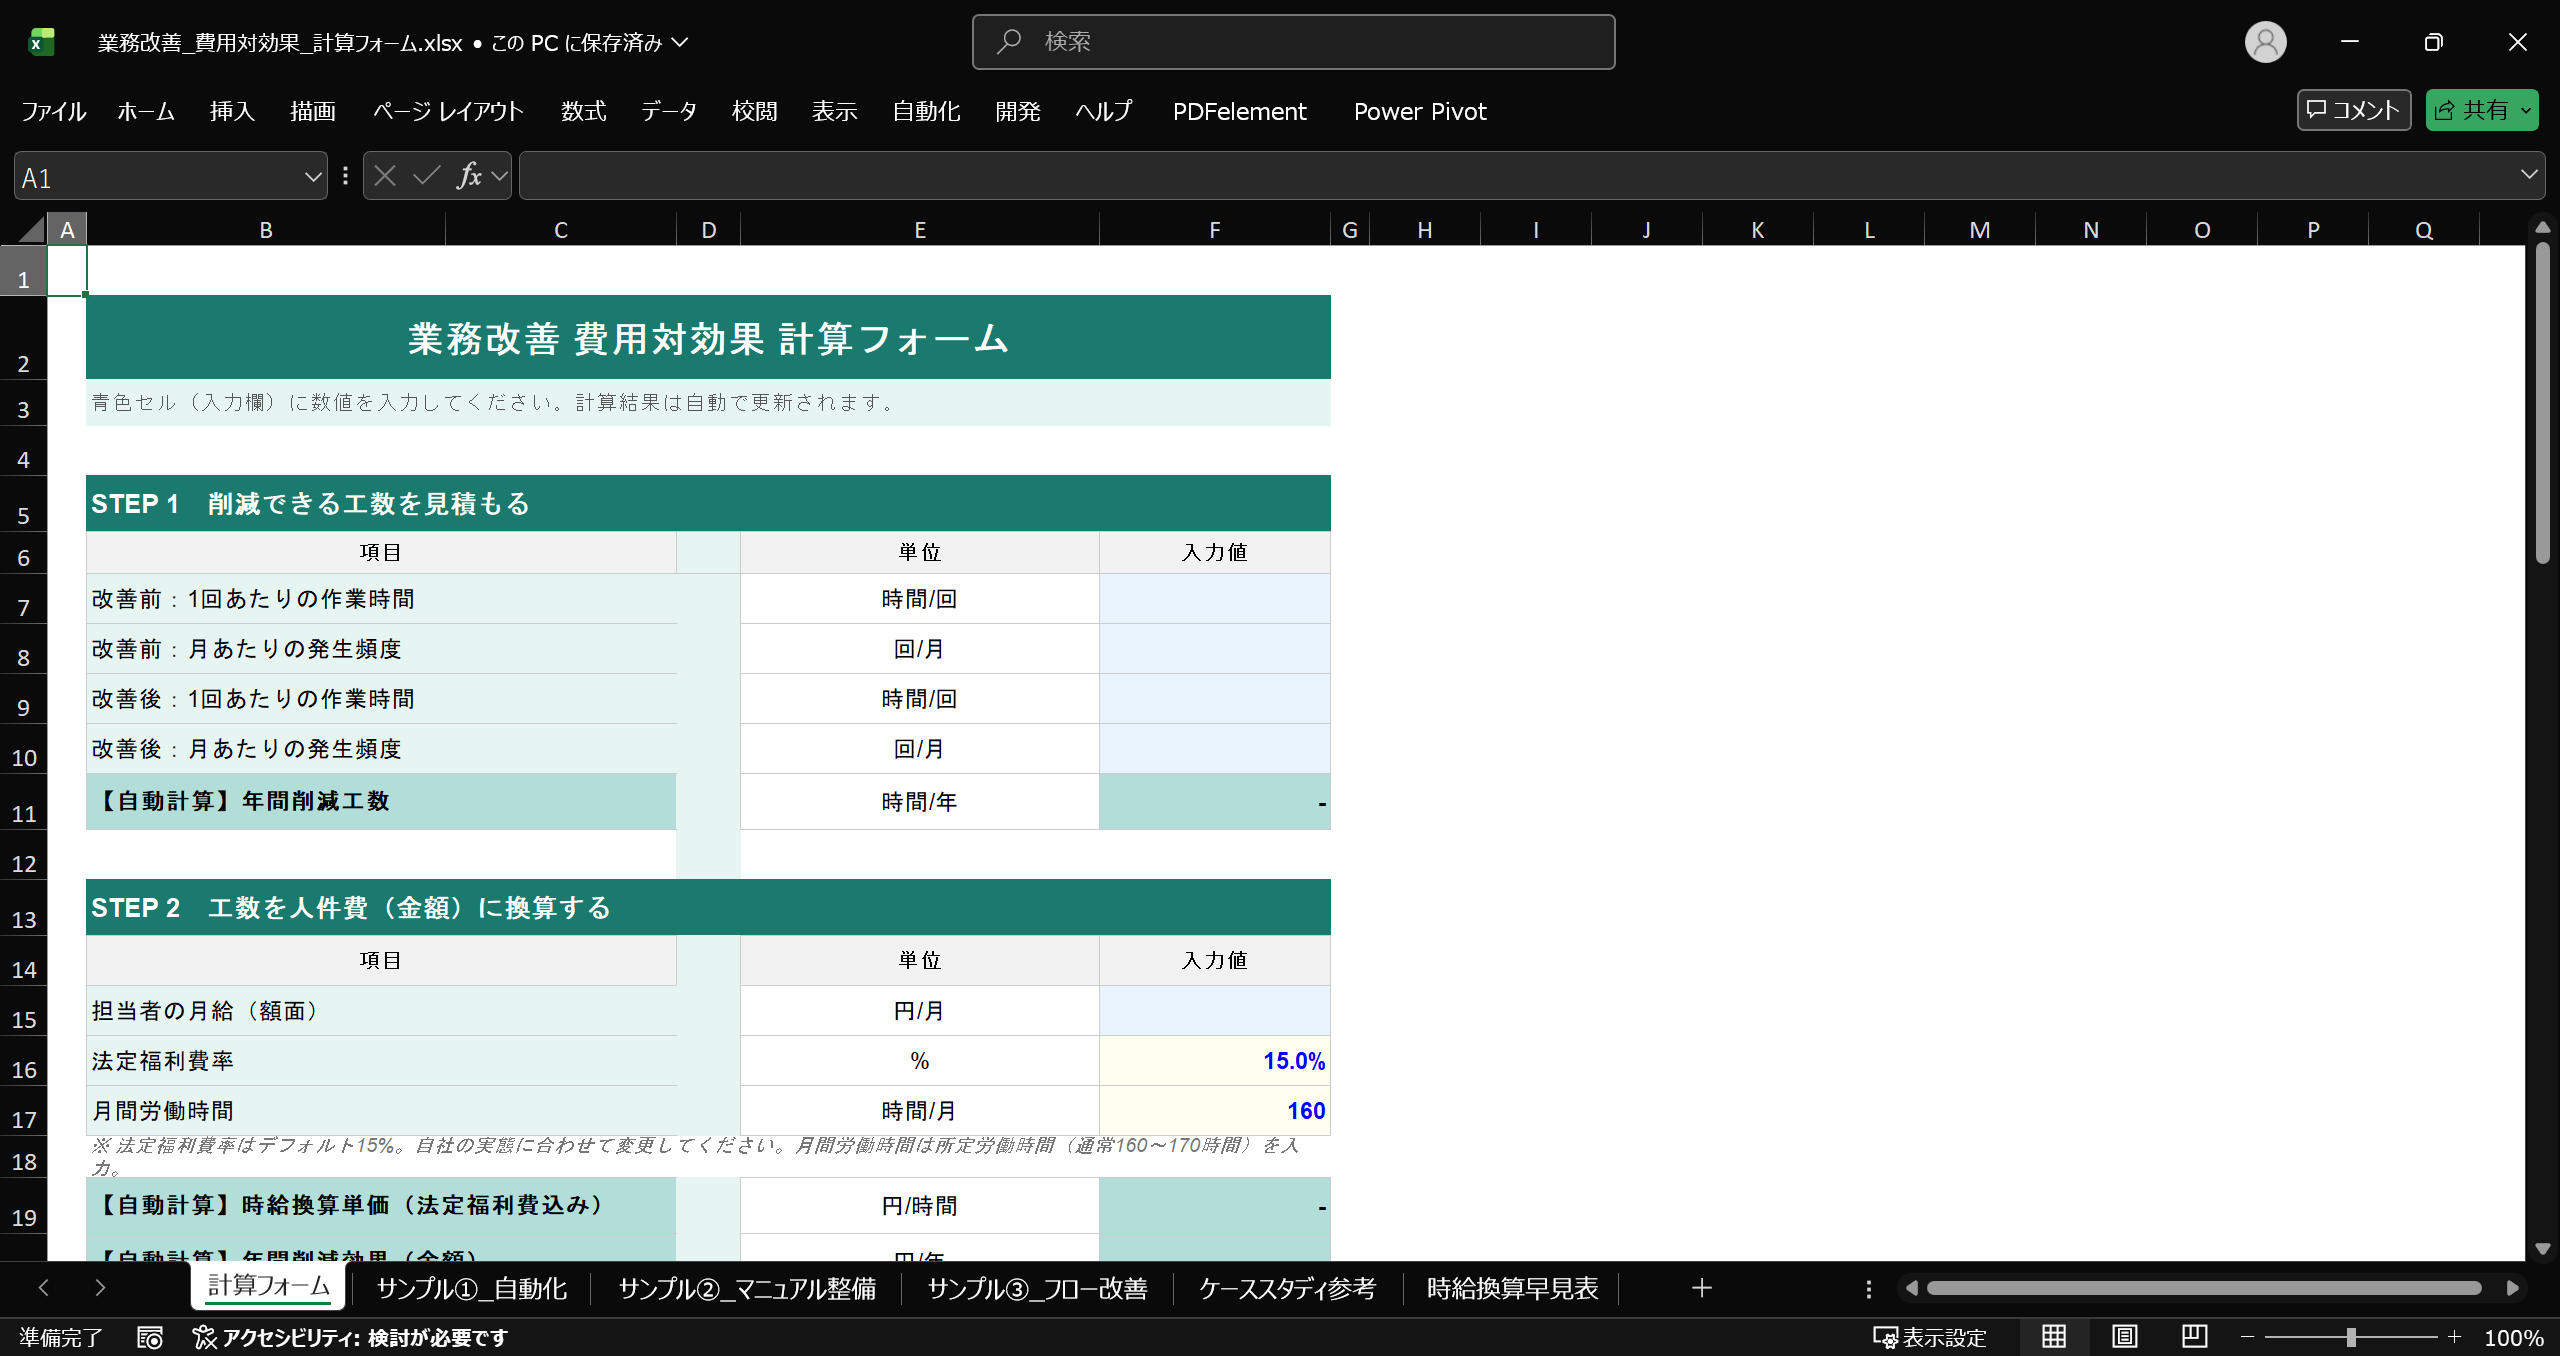Click the zoom slider handle
Viewport: 2560px width, 1356px height.
click(x=2351, y=1337)
